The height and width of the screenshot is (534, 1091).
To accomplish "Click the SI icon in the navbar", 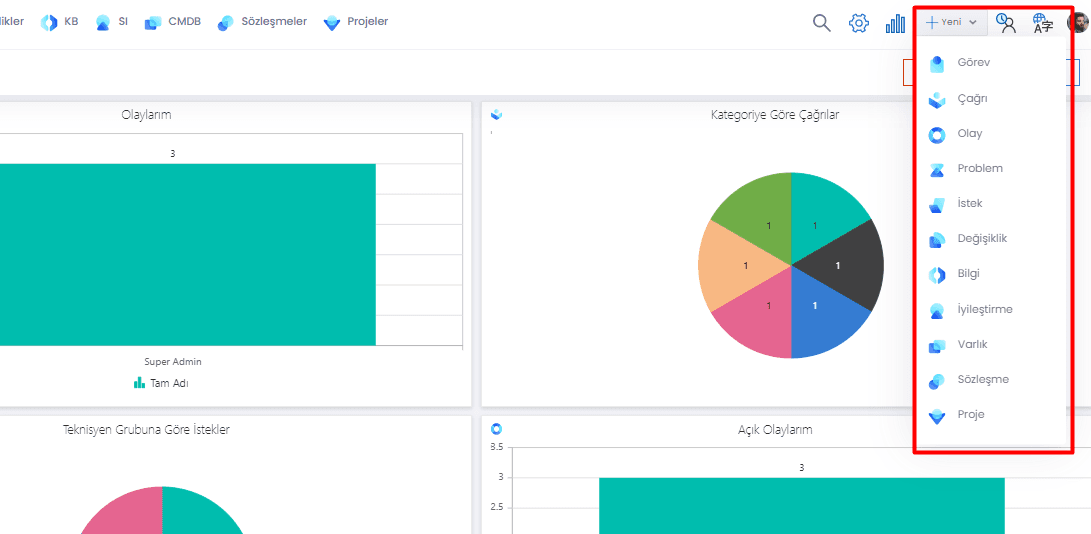I will [103, 23].
